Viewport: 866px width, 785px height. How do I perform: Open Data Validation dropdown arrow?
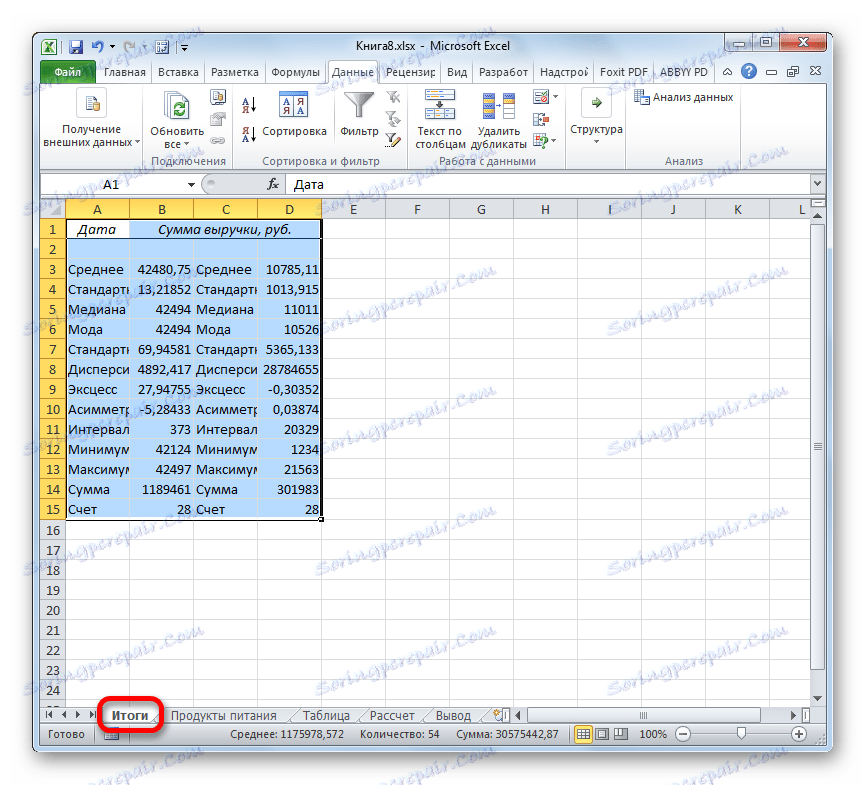tap(555, 97)
